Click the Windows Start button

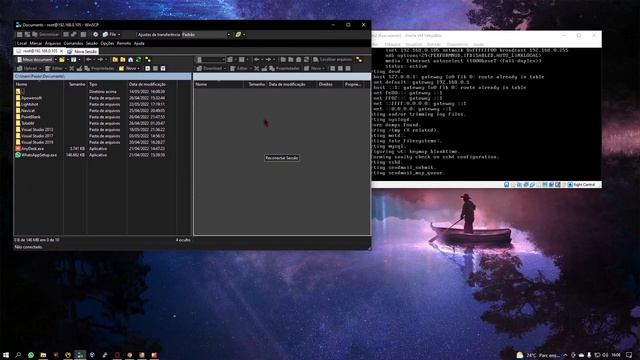(6, 355)
